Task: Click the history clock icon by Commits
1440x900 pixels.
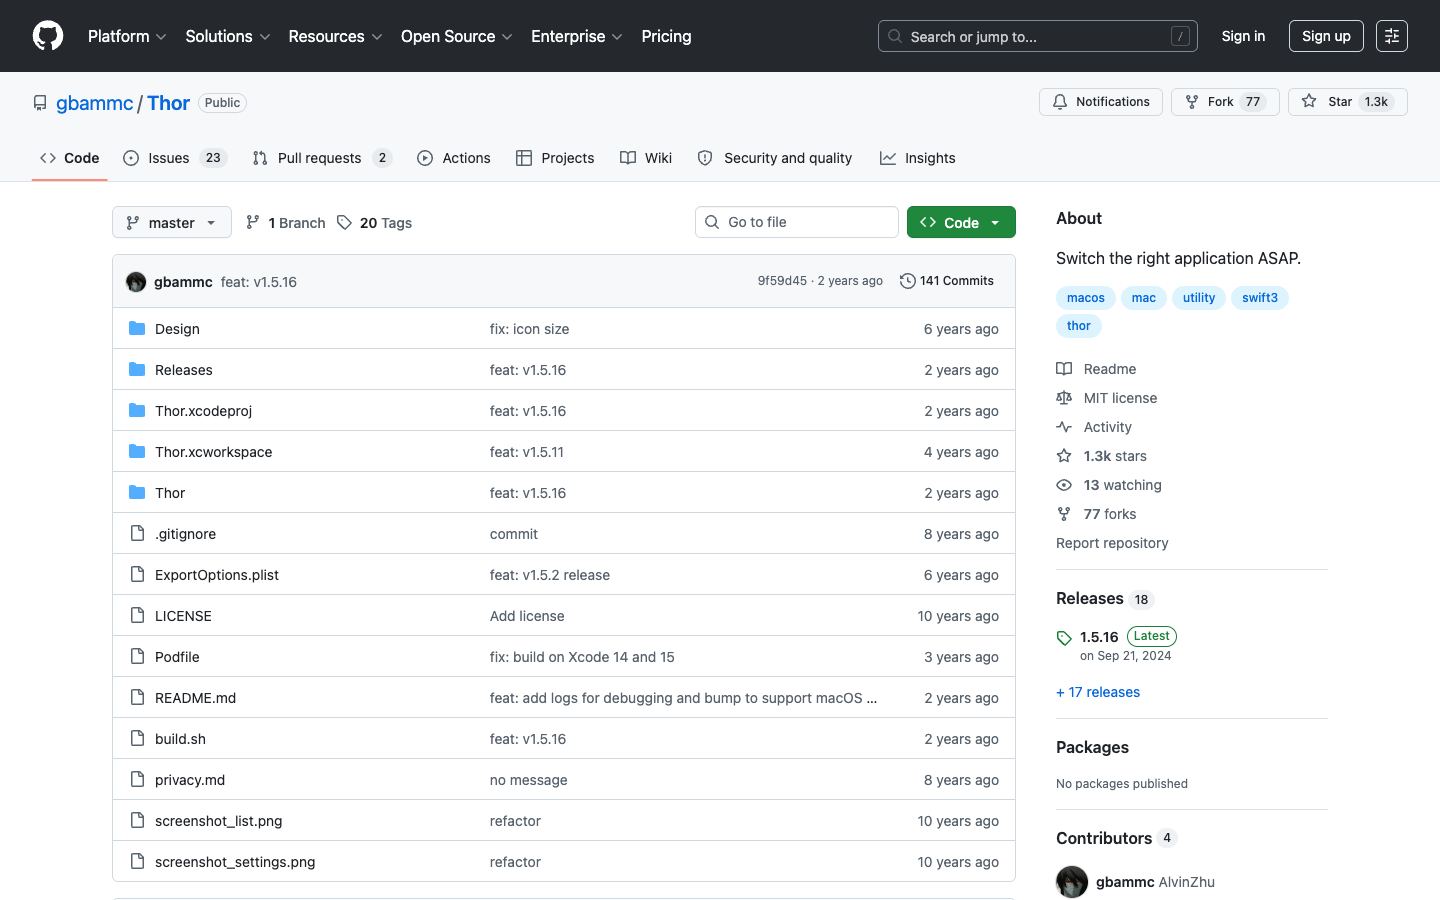Action: coord(907,281)
